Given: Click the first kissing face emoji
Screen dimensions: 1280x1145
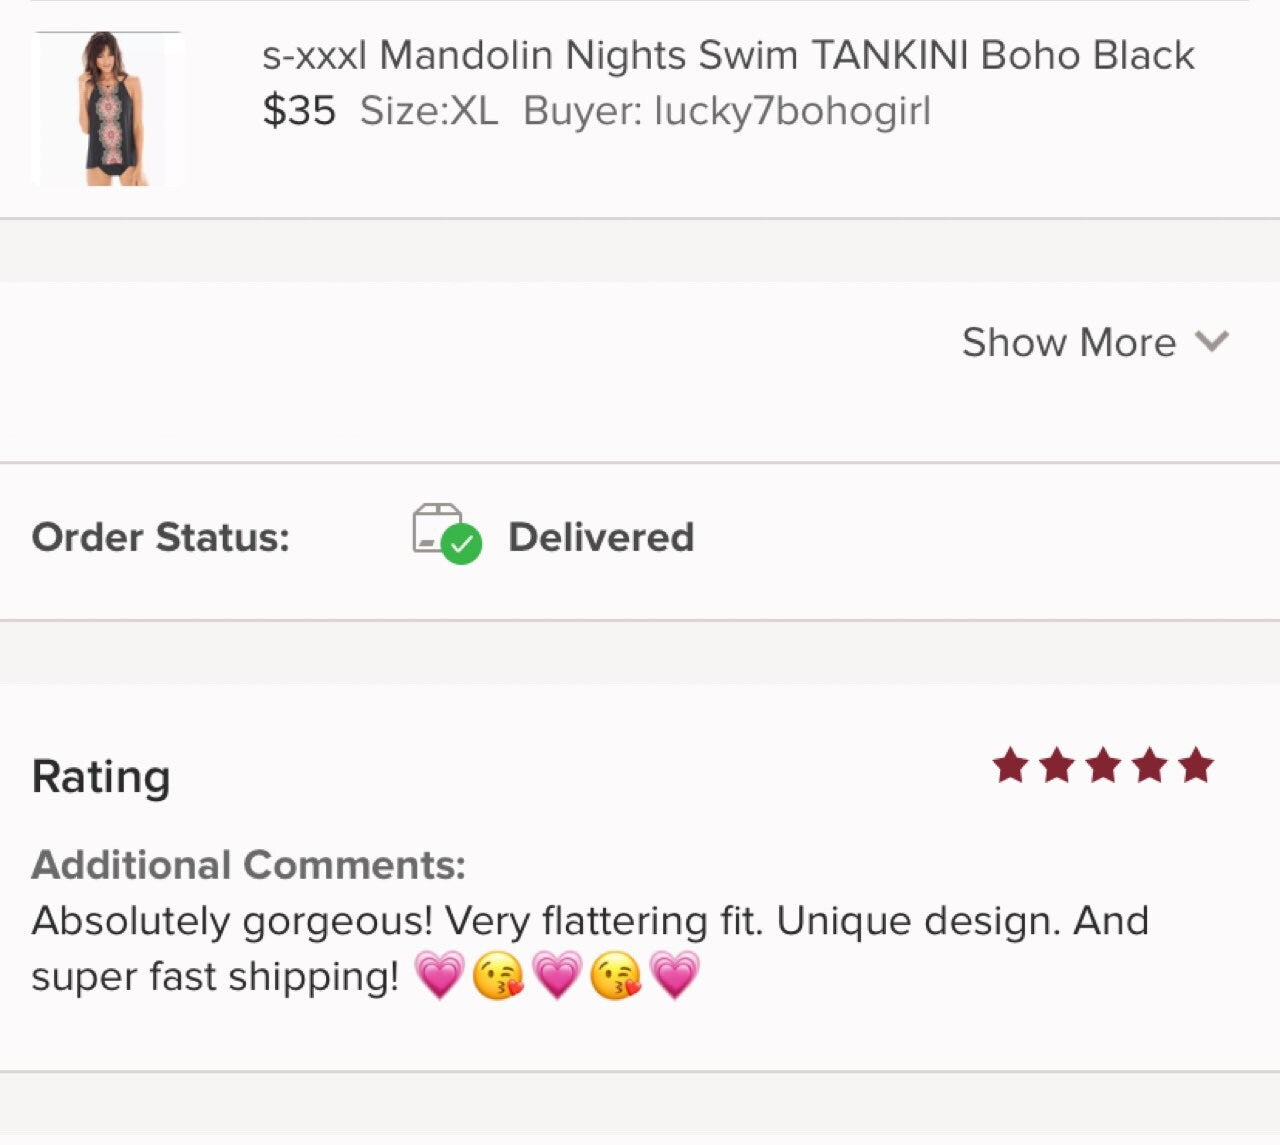Looking at the screenshot, I should click(x=498, y=976).
